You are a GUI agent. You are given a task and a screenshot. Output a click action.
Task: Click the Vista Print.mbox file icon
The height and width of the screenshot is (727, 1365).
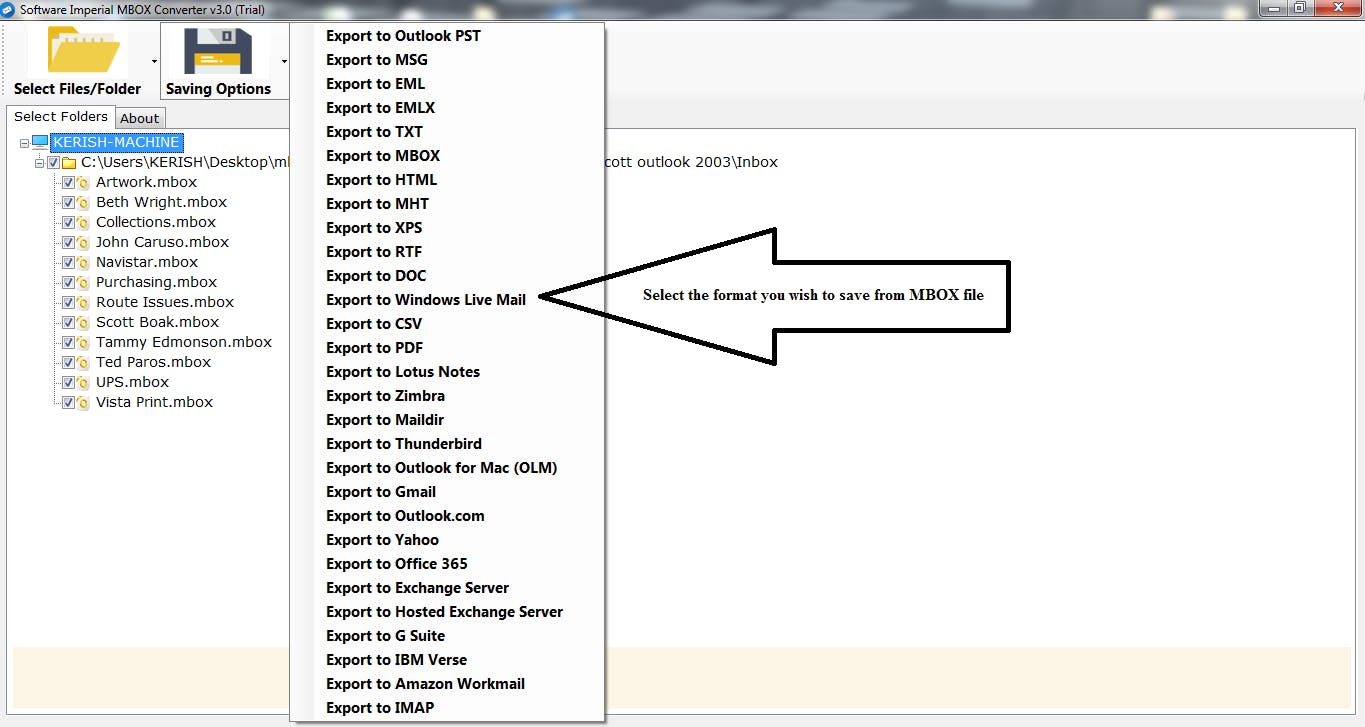click(x=84, y=402)
